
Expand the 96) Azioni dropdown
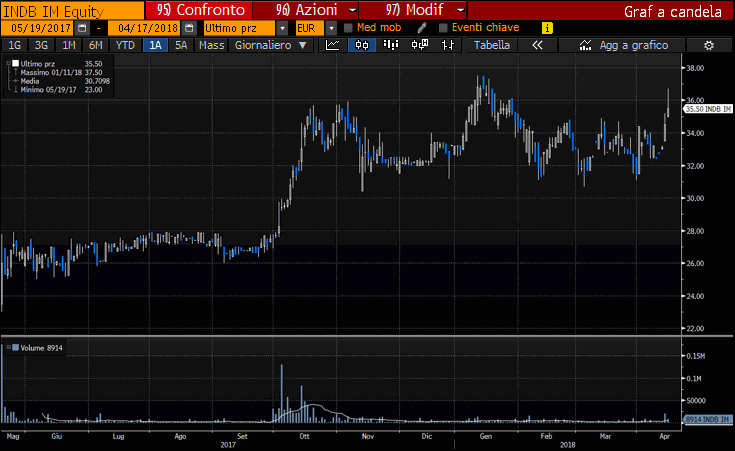(x=352, y=10)
